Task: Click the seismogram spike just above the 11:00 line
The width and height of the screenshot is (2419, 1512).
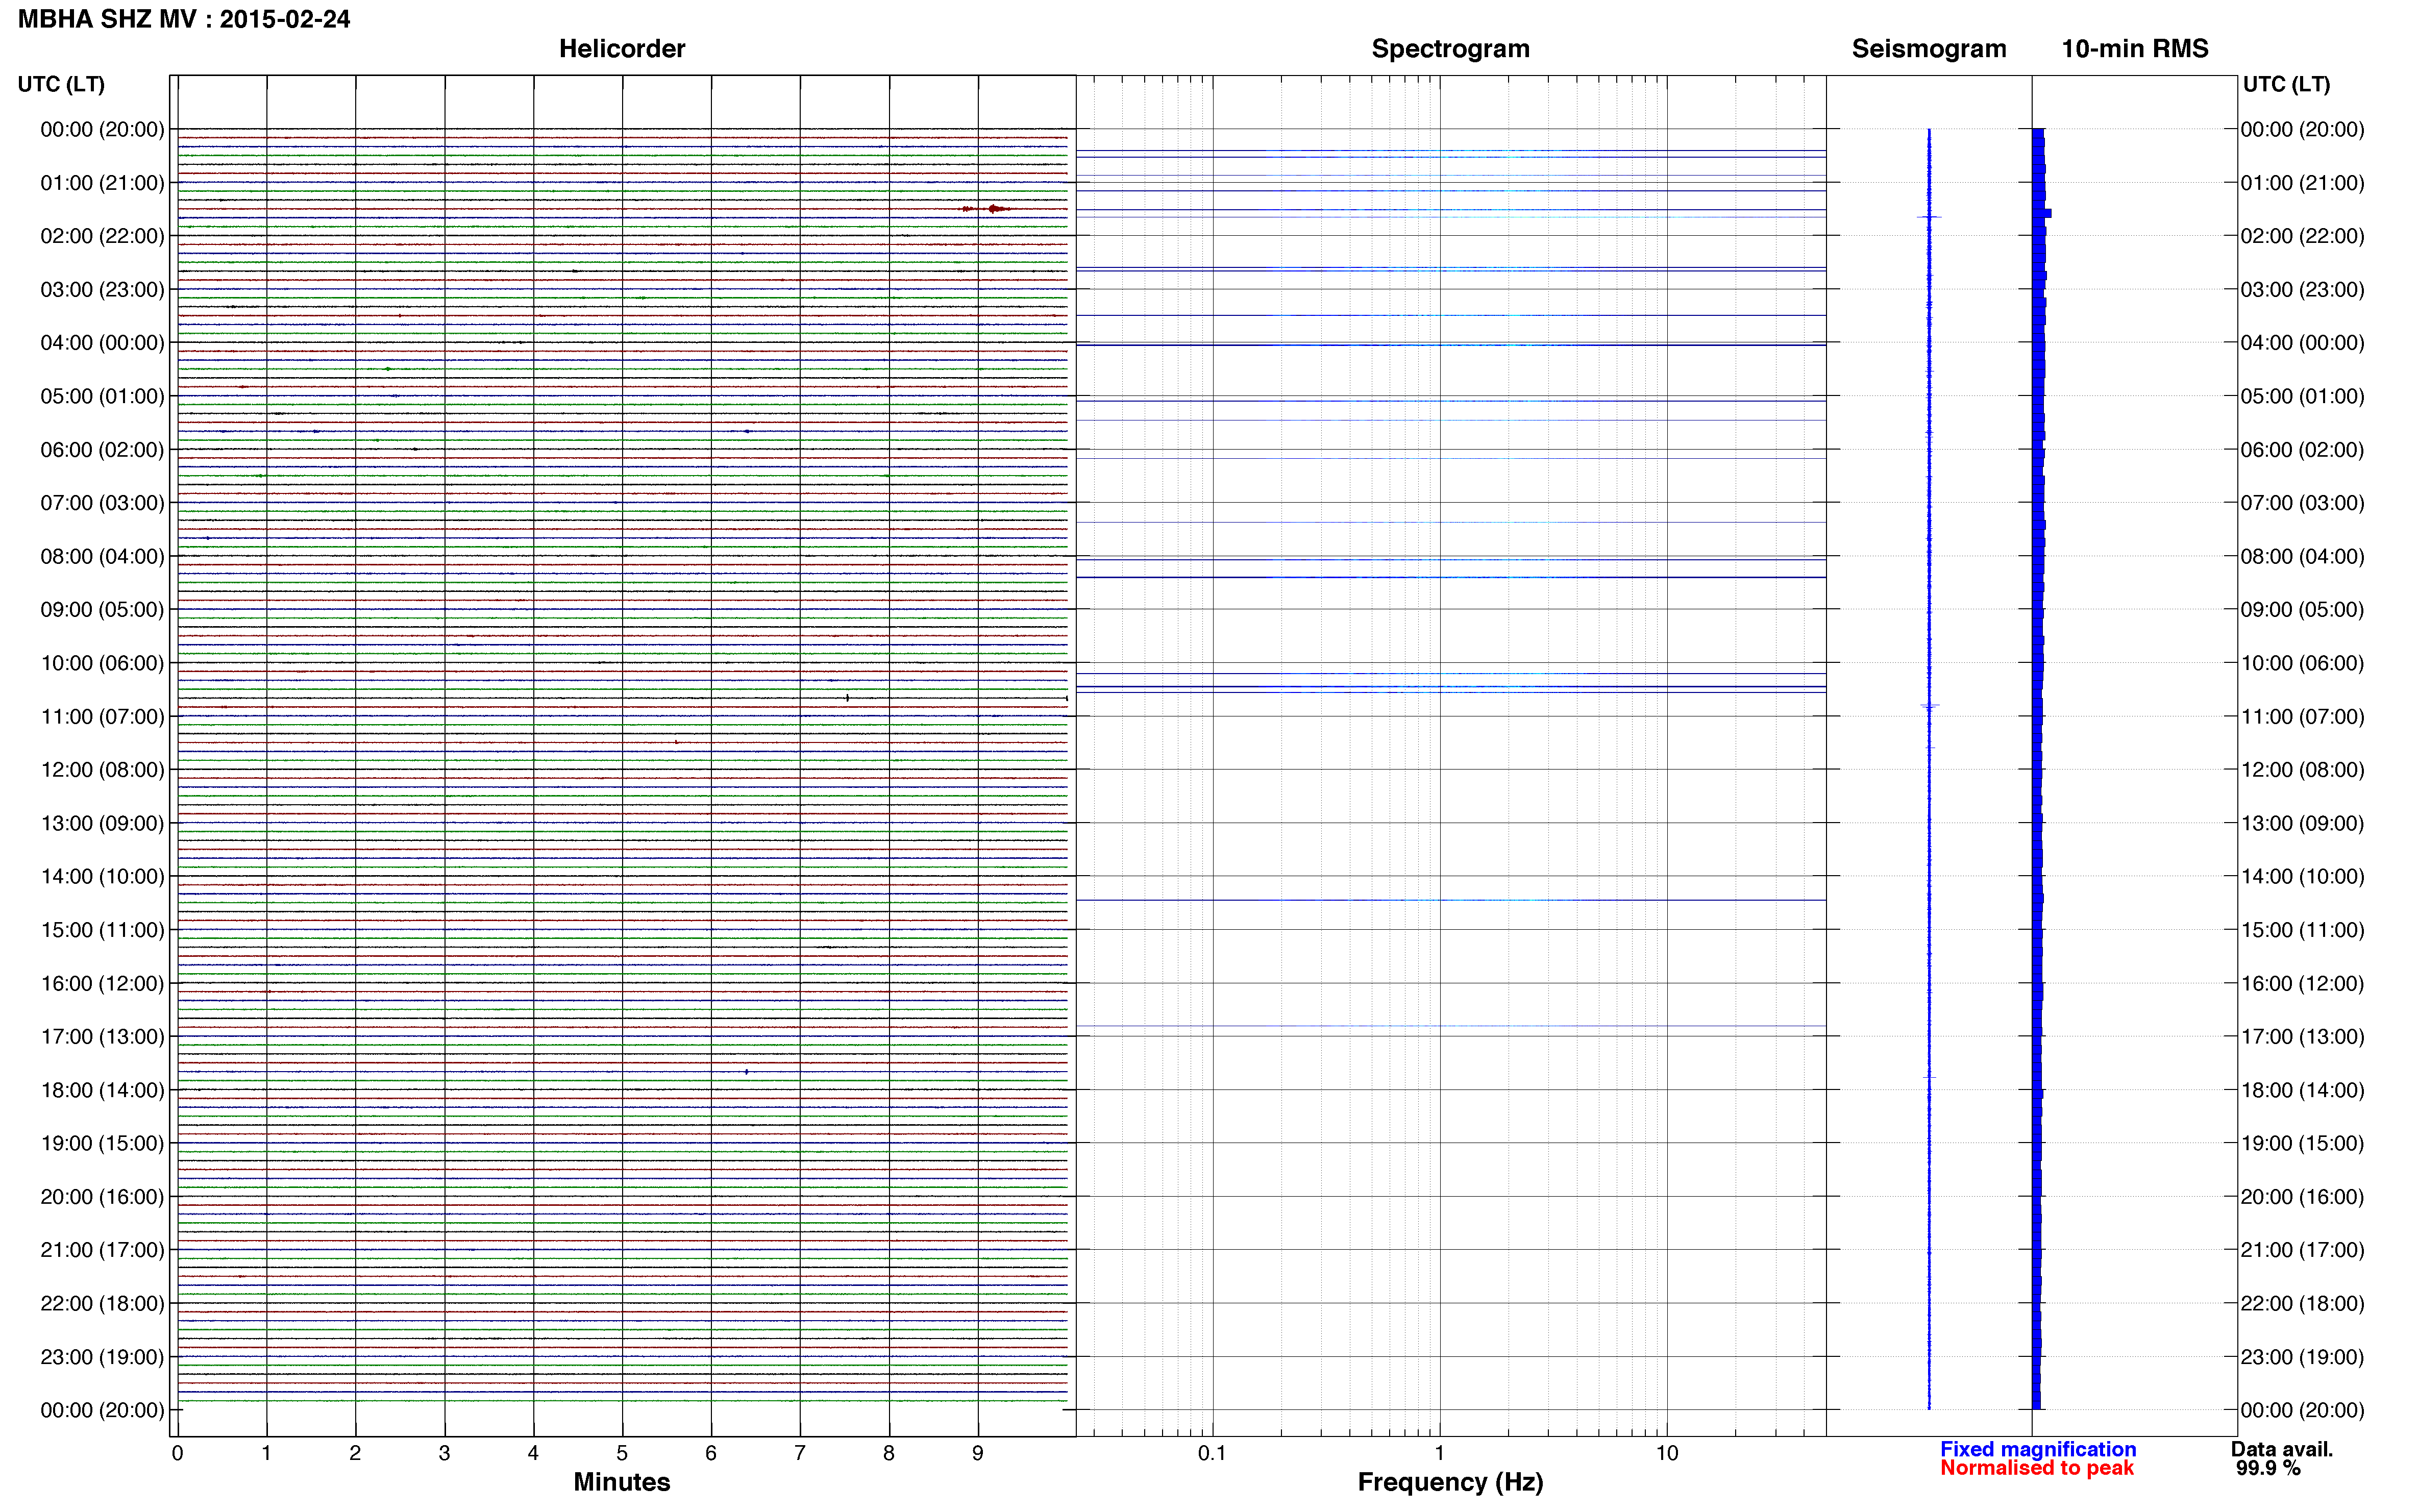Action: click(x=1929, y=706)
